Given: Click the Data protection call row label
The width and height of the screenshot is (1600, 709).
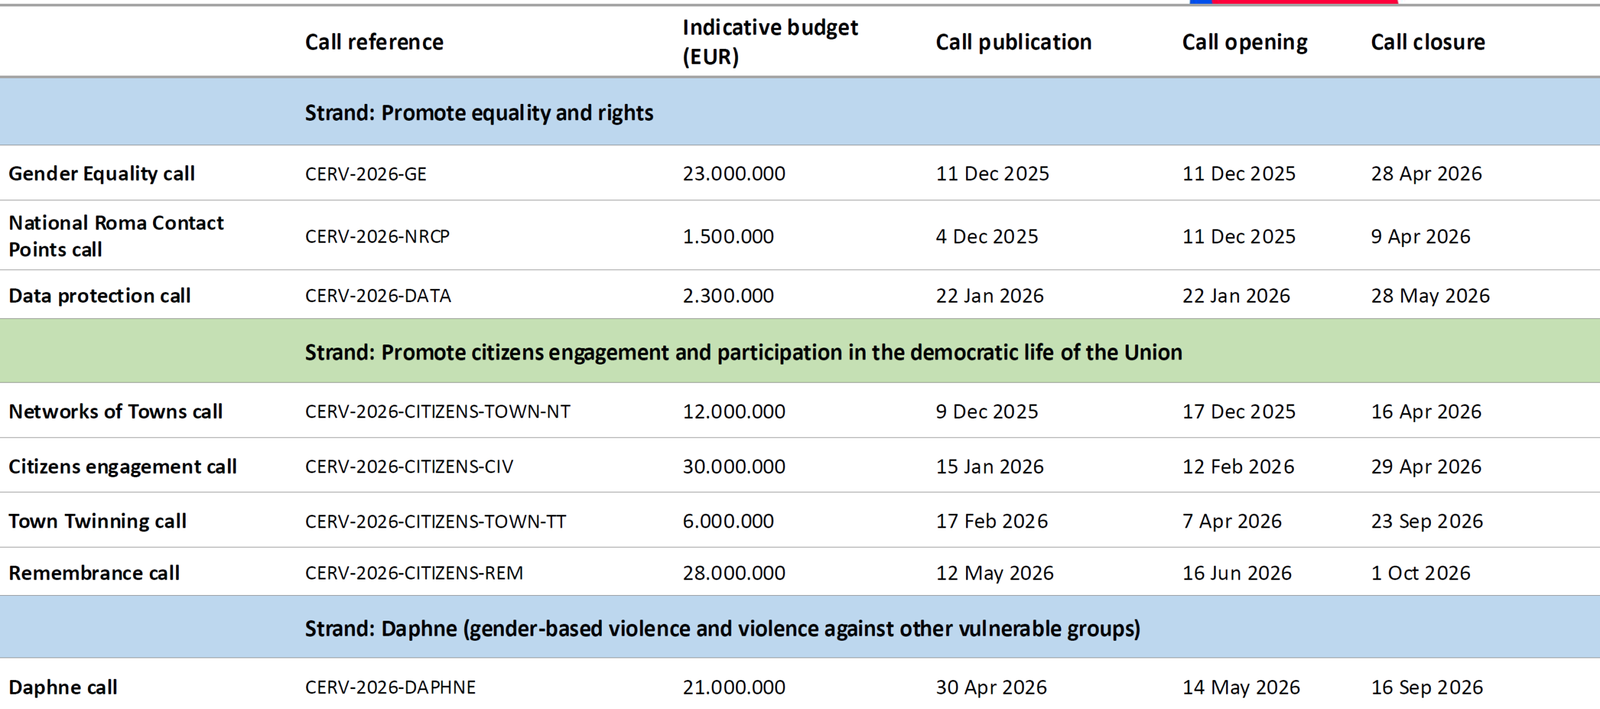Looking at the screenshot, I should pyautogui.click(x=100, y=296).
